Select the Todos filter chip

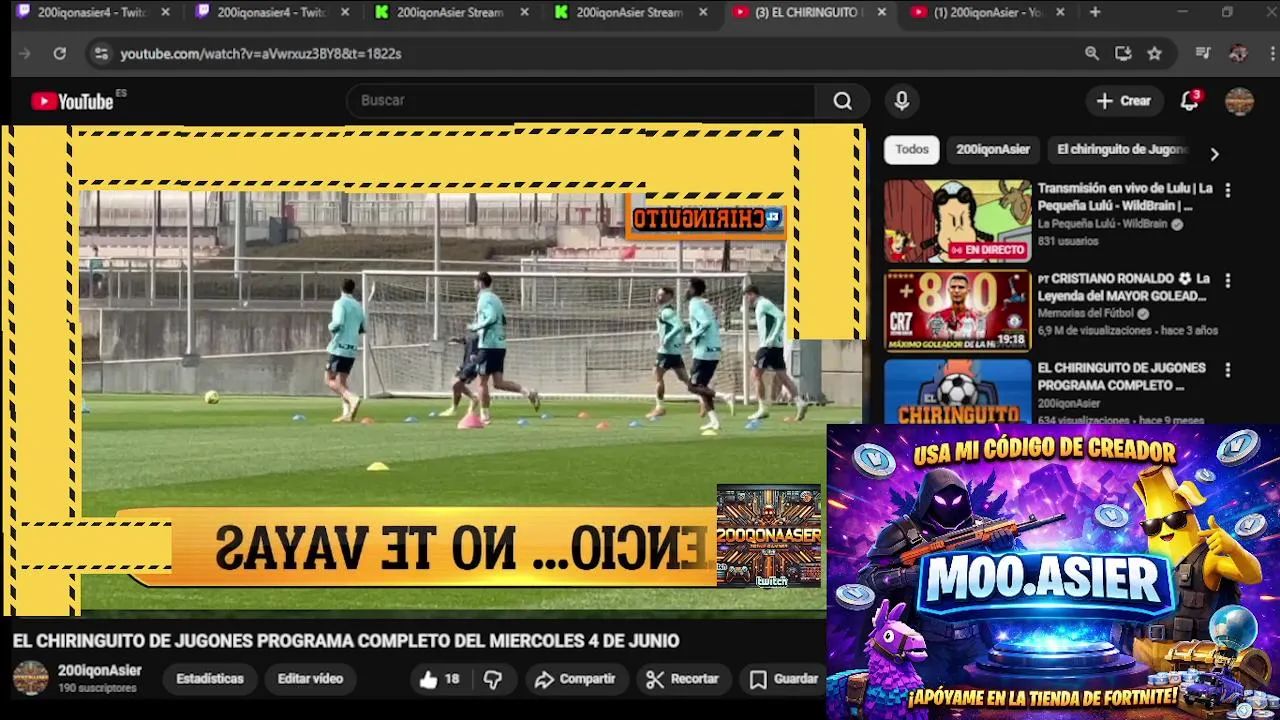pyautogui.click(x=912, y=150)
